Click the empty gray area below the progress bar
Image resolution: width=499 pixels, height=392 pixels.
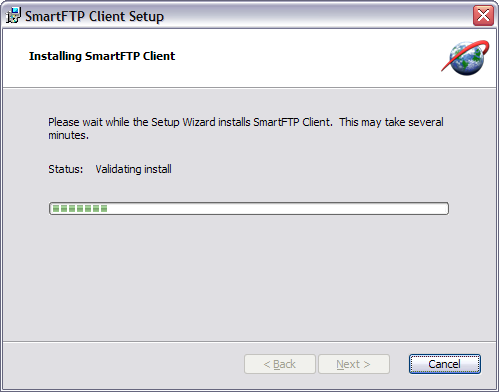pyautogui.click(x=249, y=277)
